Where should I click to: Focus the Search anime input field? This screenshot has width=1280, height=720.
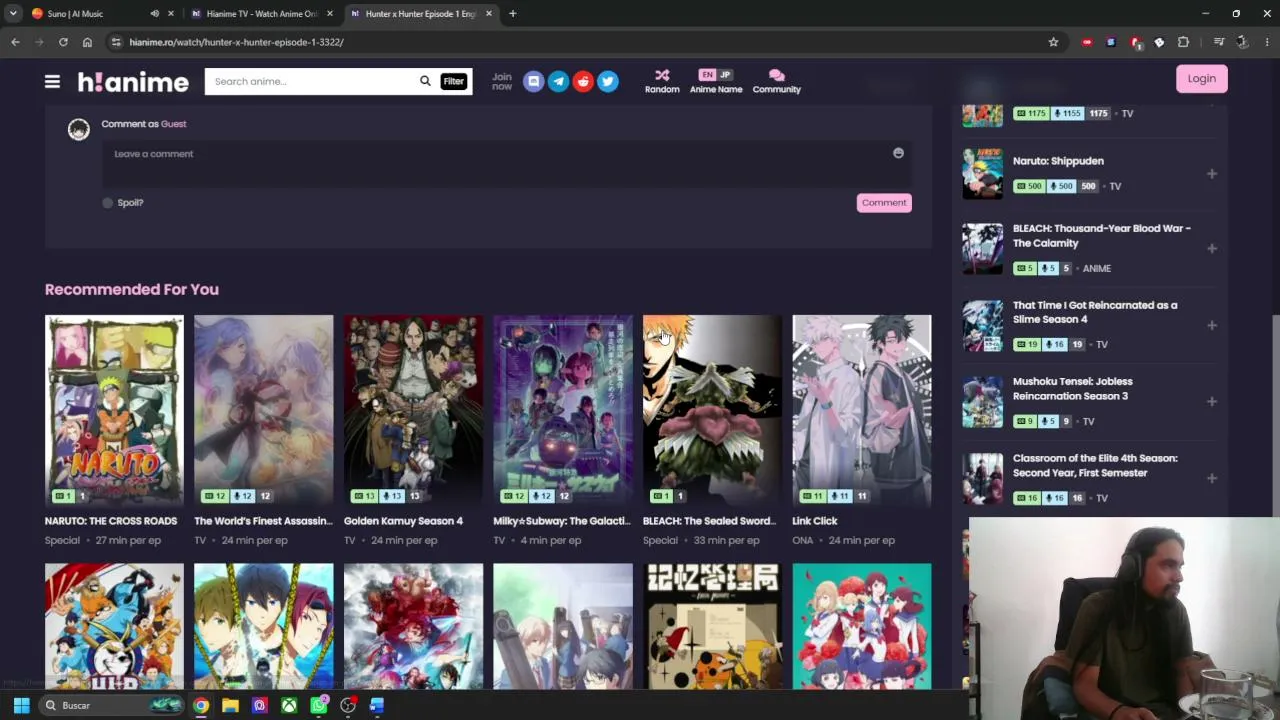point(310,81)
